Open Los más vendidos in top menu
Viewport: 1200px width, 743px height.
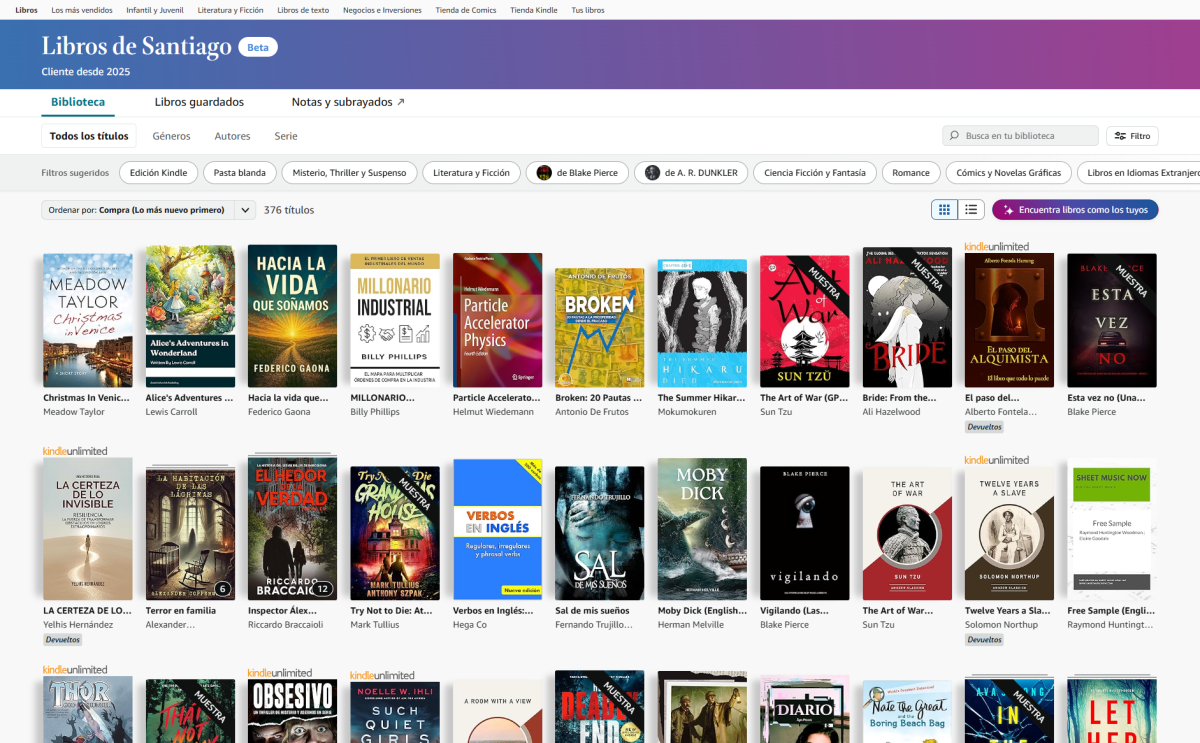81,10
